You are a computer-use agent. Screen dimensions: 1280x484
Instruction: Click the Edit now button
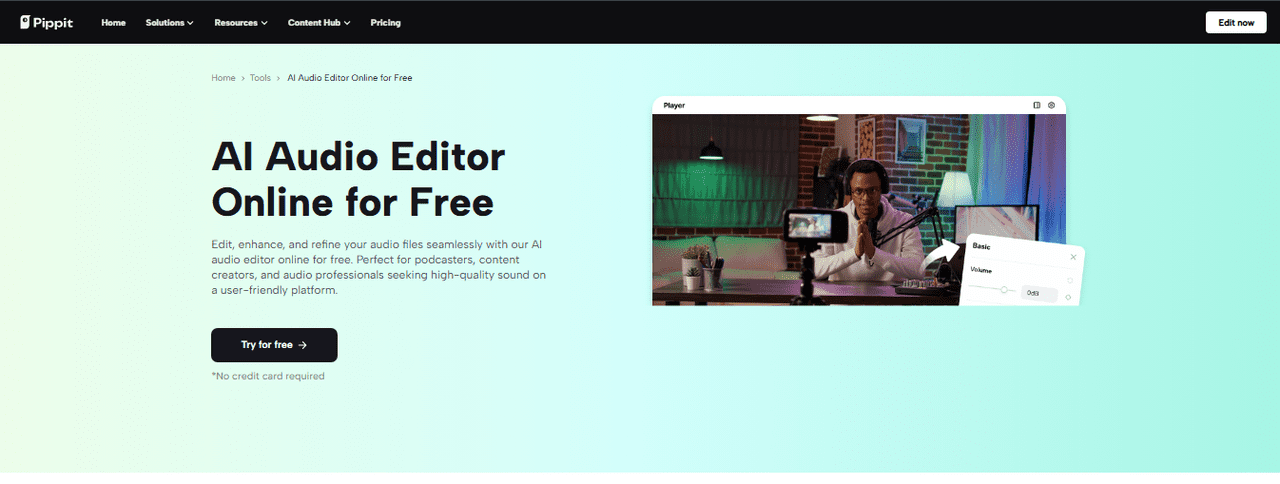coord(1235,22)
